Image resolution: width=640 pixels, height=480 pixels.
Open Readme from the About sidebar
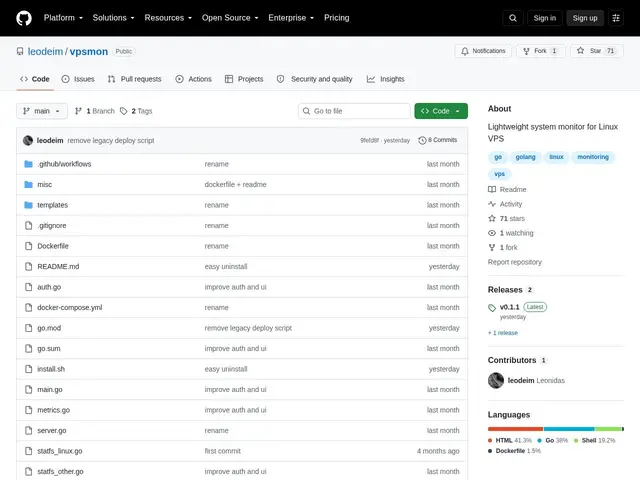pos(507,189)
